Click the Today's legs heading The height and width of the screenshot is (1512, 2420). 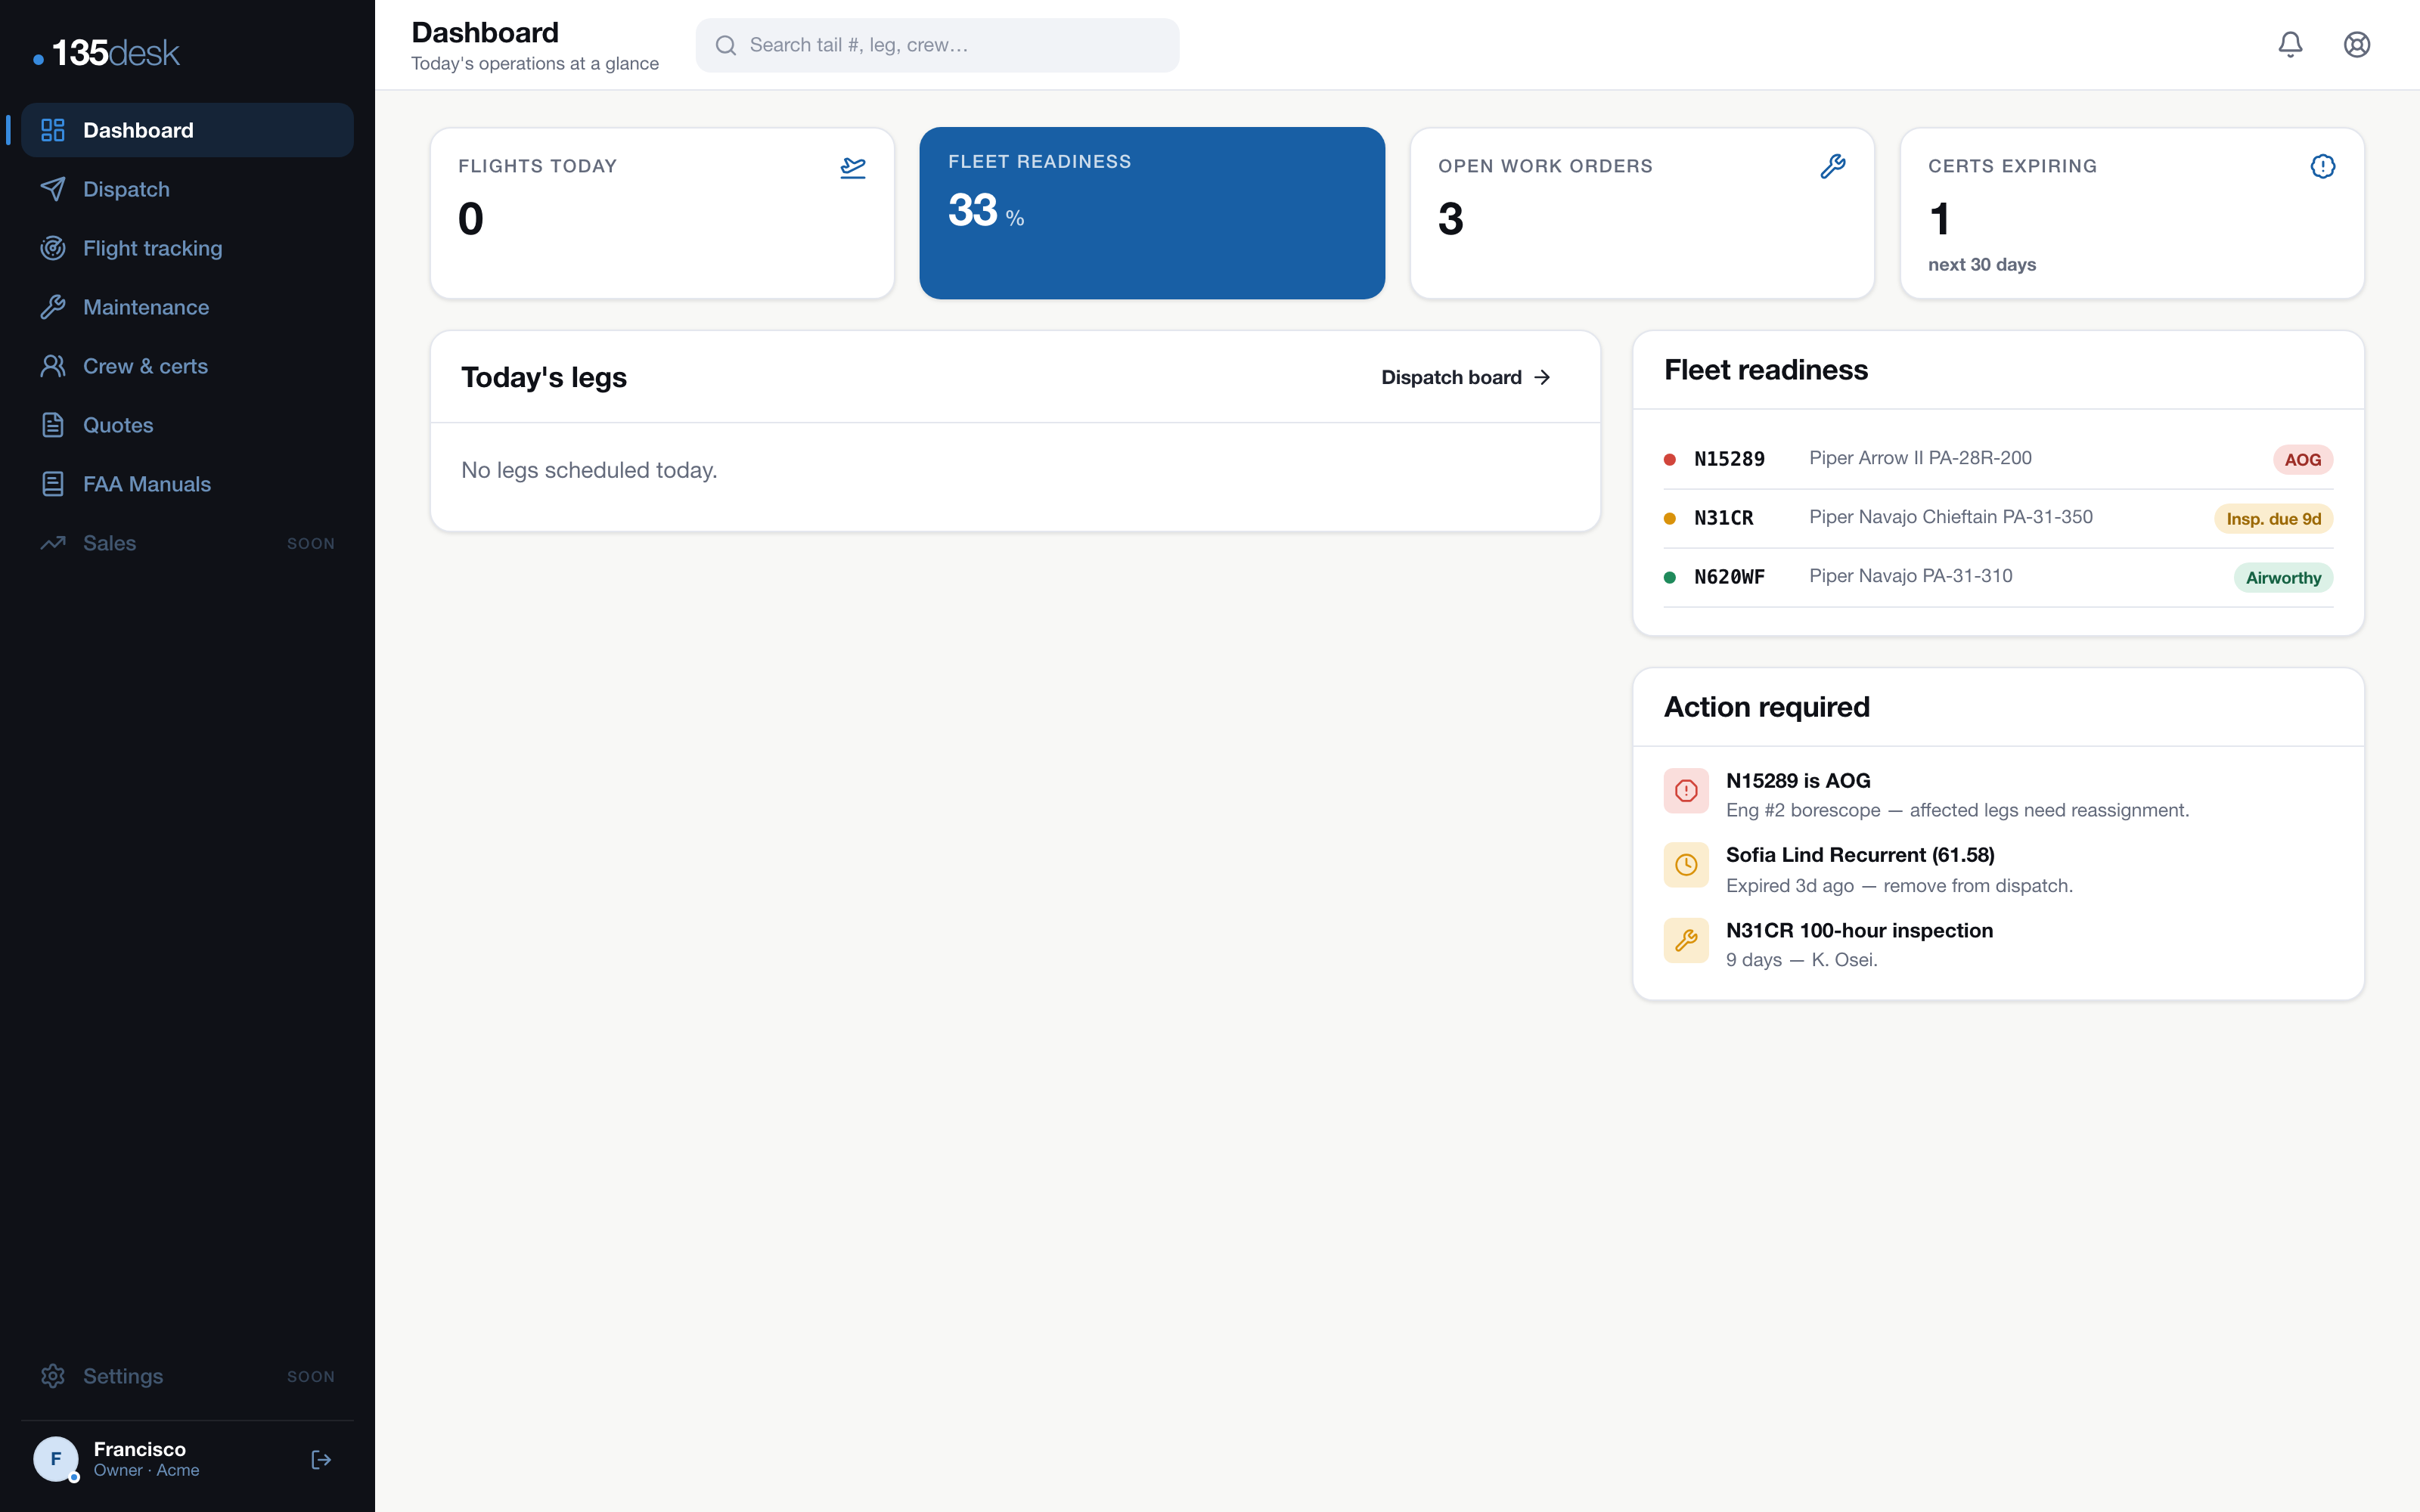[x=544, y=377]
